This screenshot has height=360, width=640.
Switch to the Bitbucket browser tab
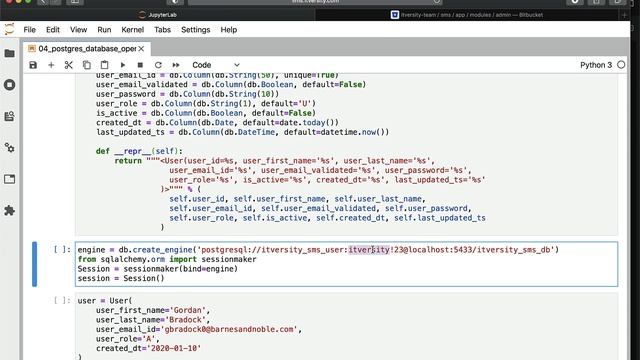(x=467, y=15)
